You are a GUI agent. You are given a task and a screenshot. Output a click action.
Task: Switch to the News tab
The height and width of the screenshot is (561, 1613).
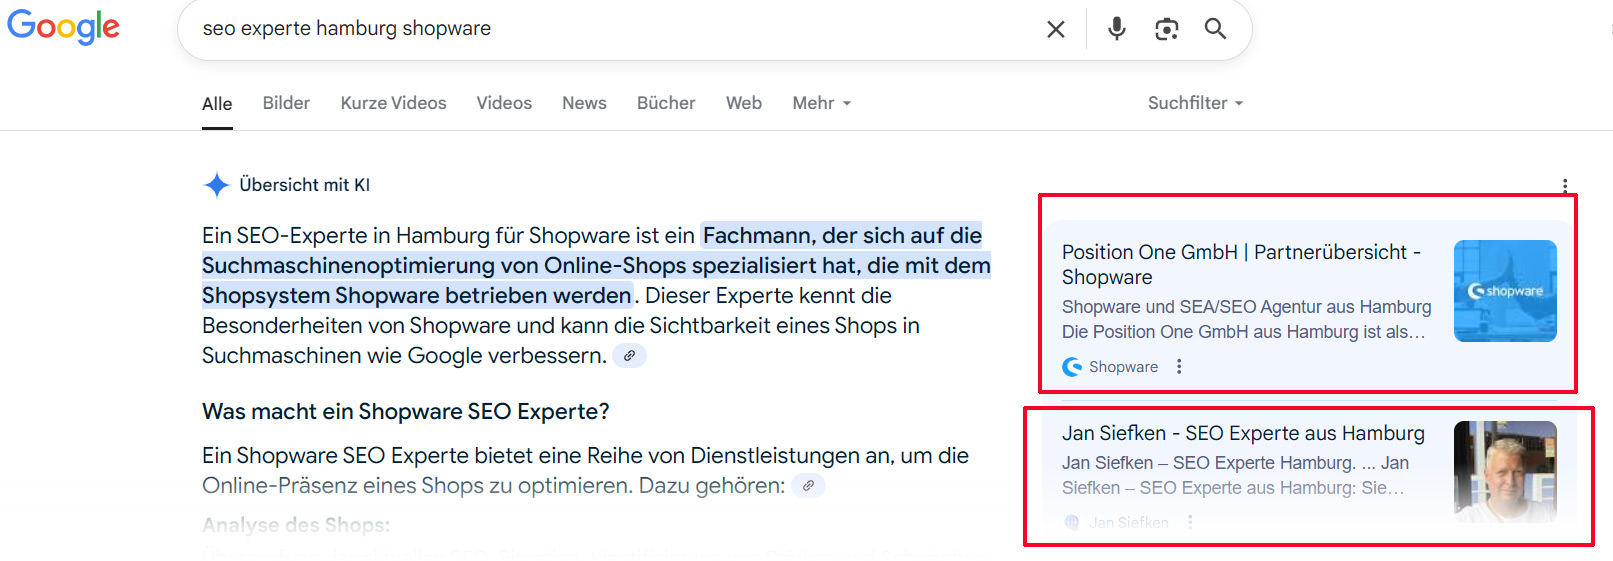(584, 103)
